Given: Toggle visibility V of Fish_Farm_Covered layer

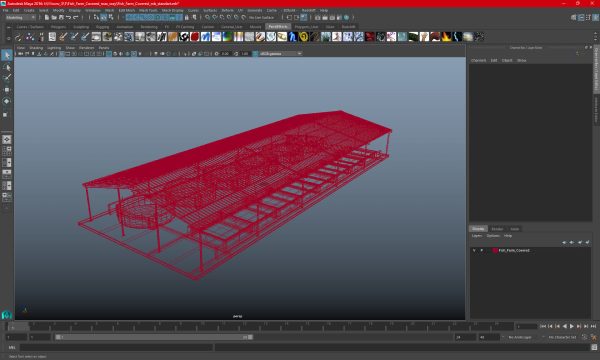Looking at the screenshot, I should [x=474, y=251].
